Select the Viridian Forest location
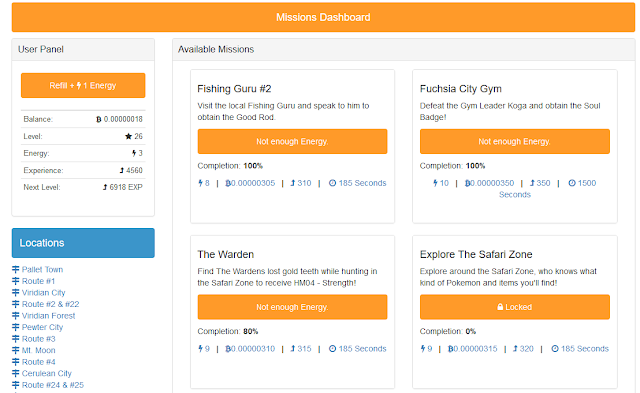Viewport: 640px width, 393px height. [49, 315]
